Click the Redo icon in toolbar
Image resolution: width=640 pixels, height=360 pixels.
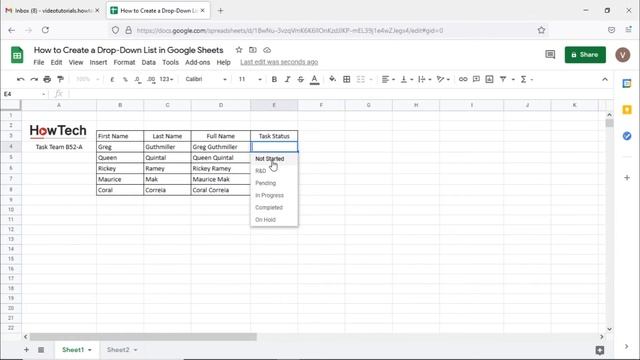click(x=34, y=79)
